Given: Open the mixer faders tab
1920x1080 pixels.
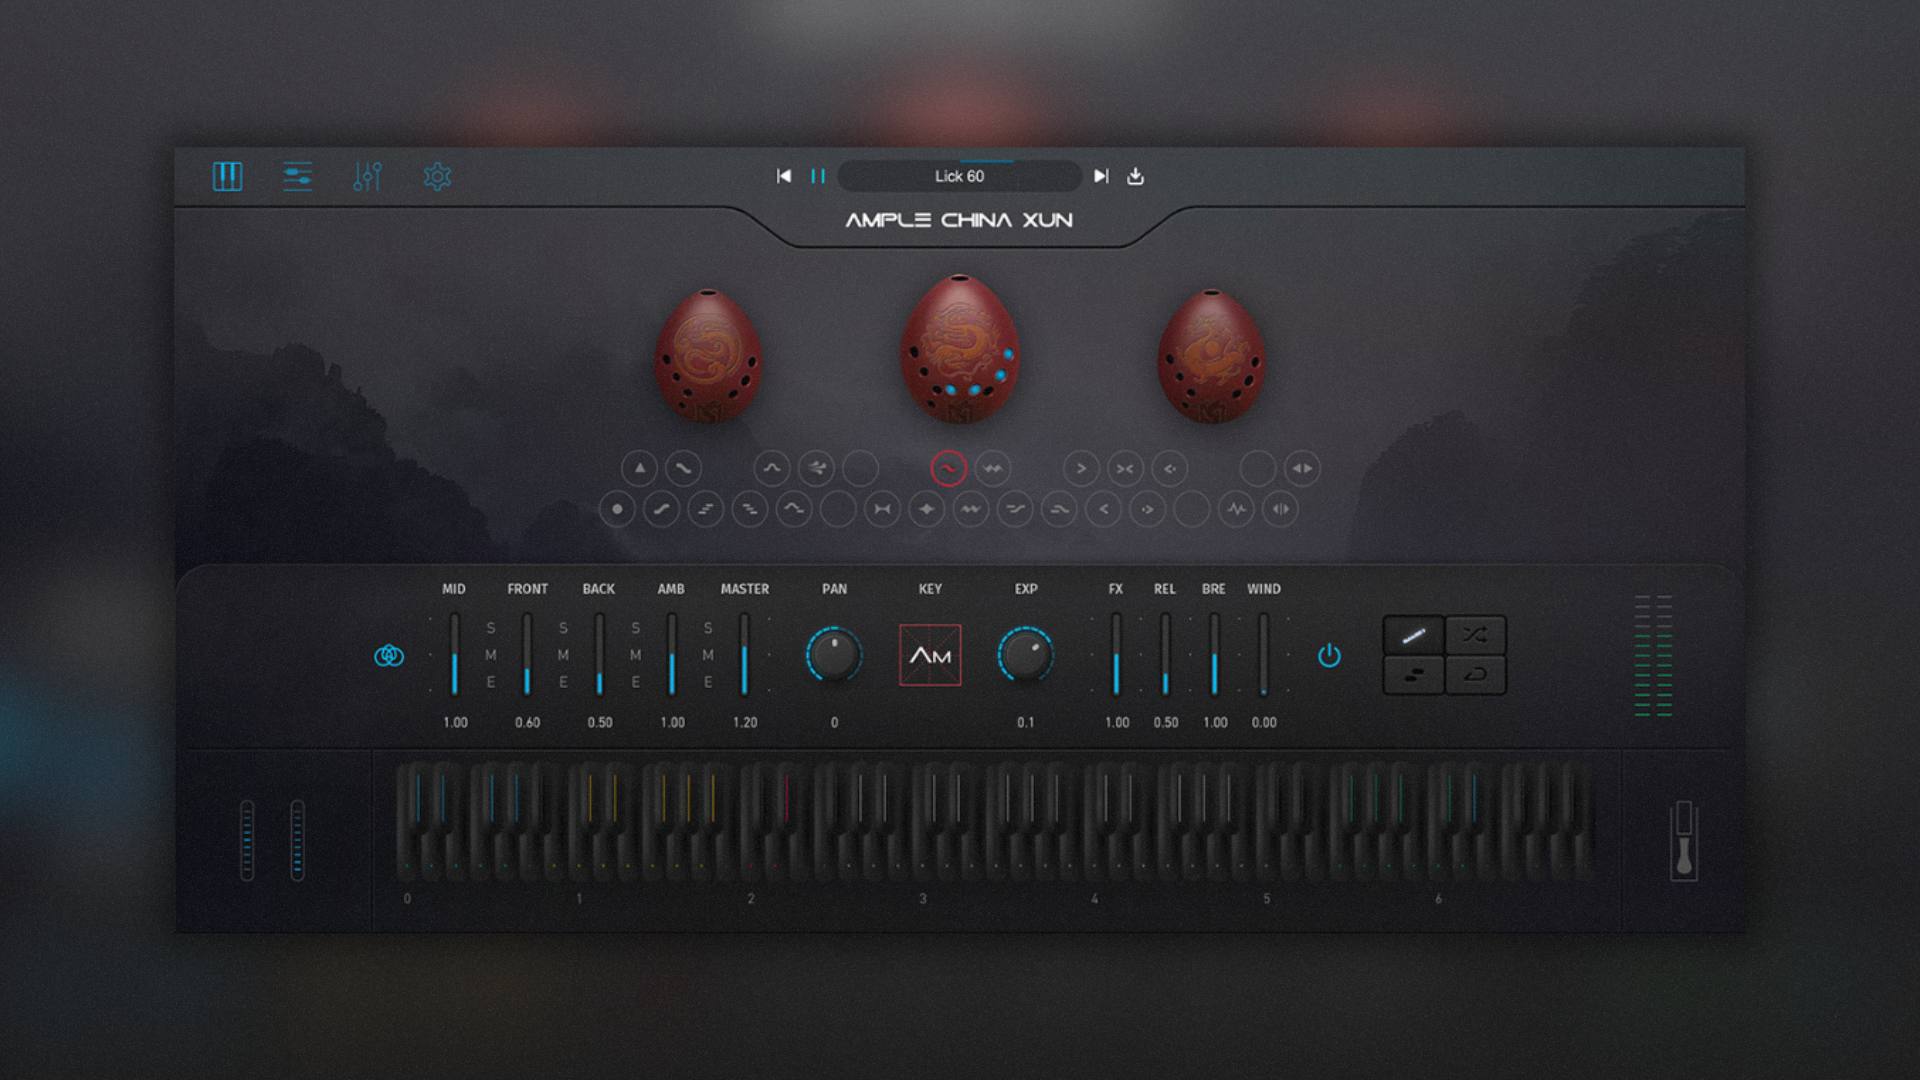Looking at the screenshot, I should click(367, 177).
